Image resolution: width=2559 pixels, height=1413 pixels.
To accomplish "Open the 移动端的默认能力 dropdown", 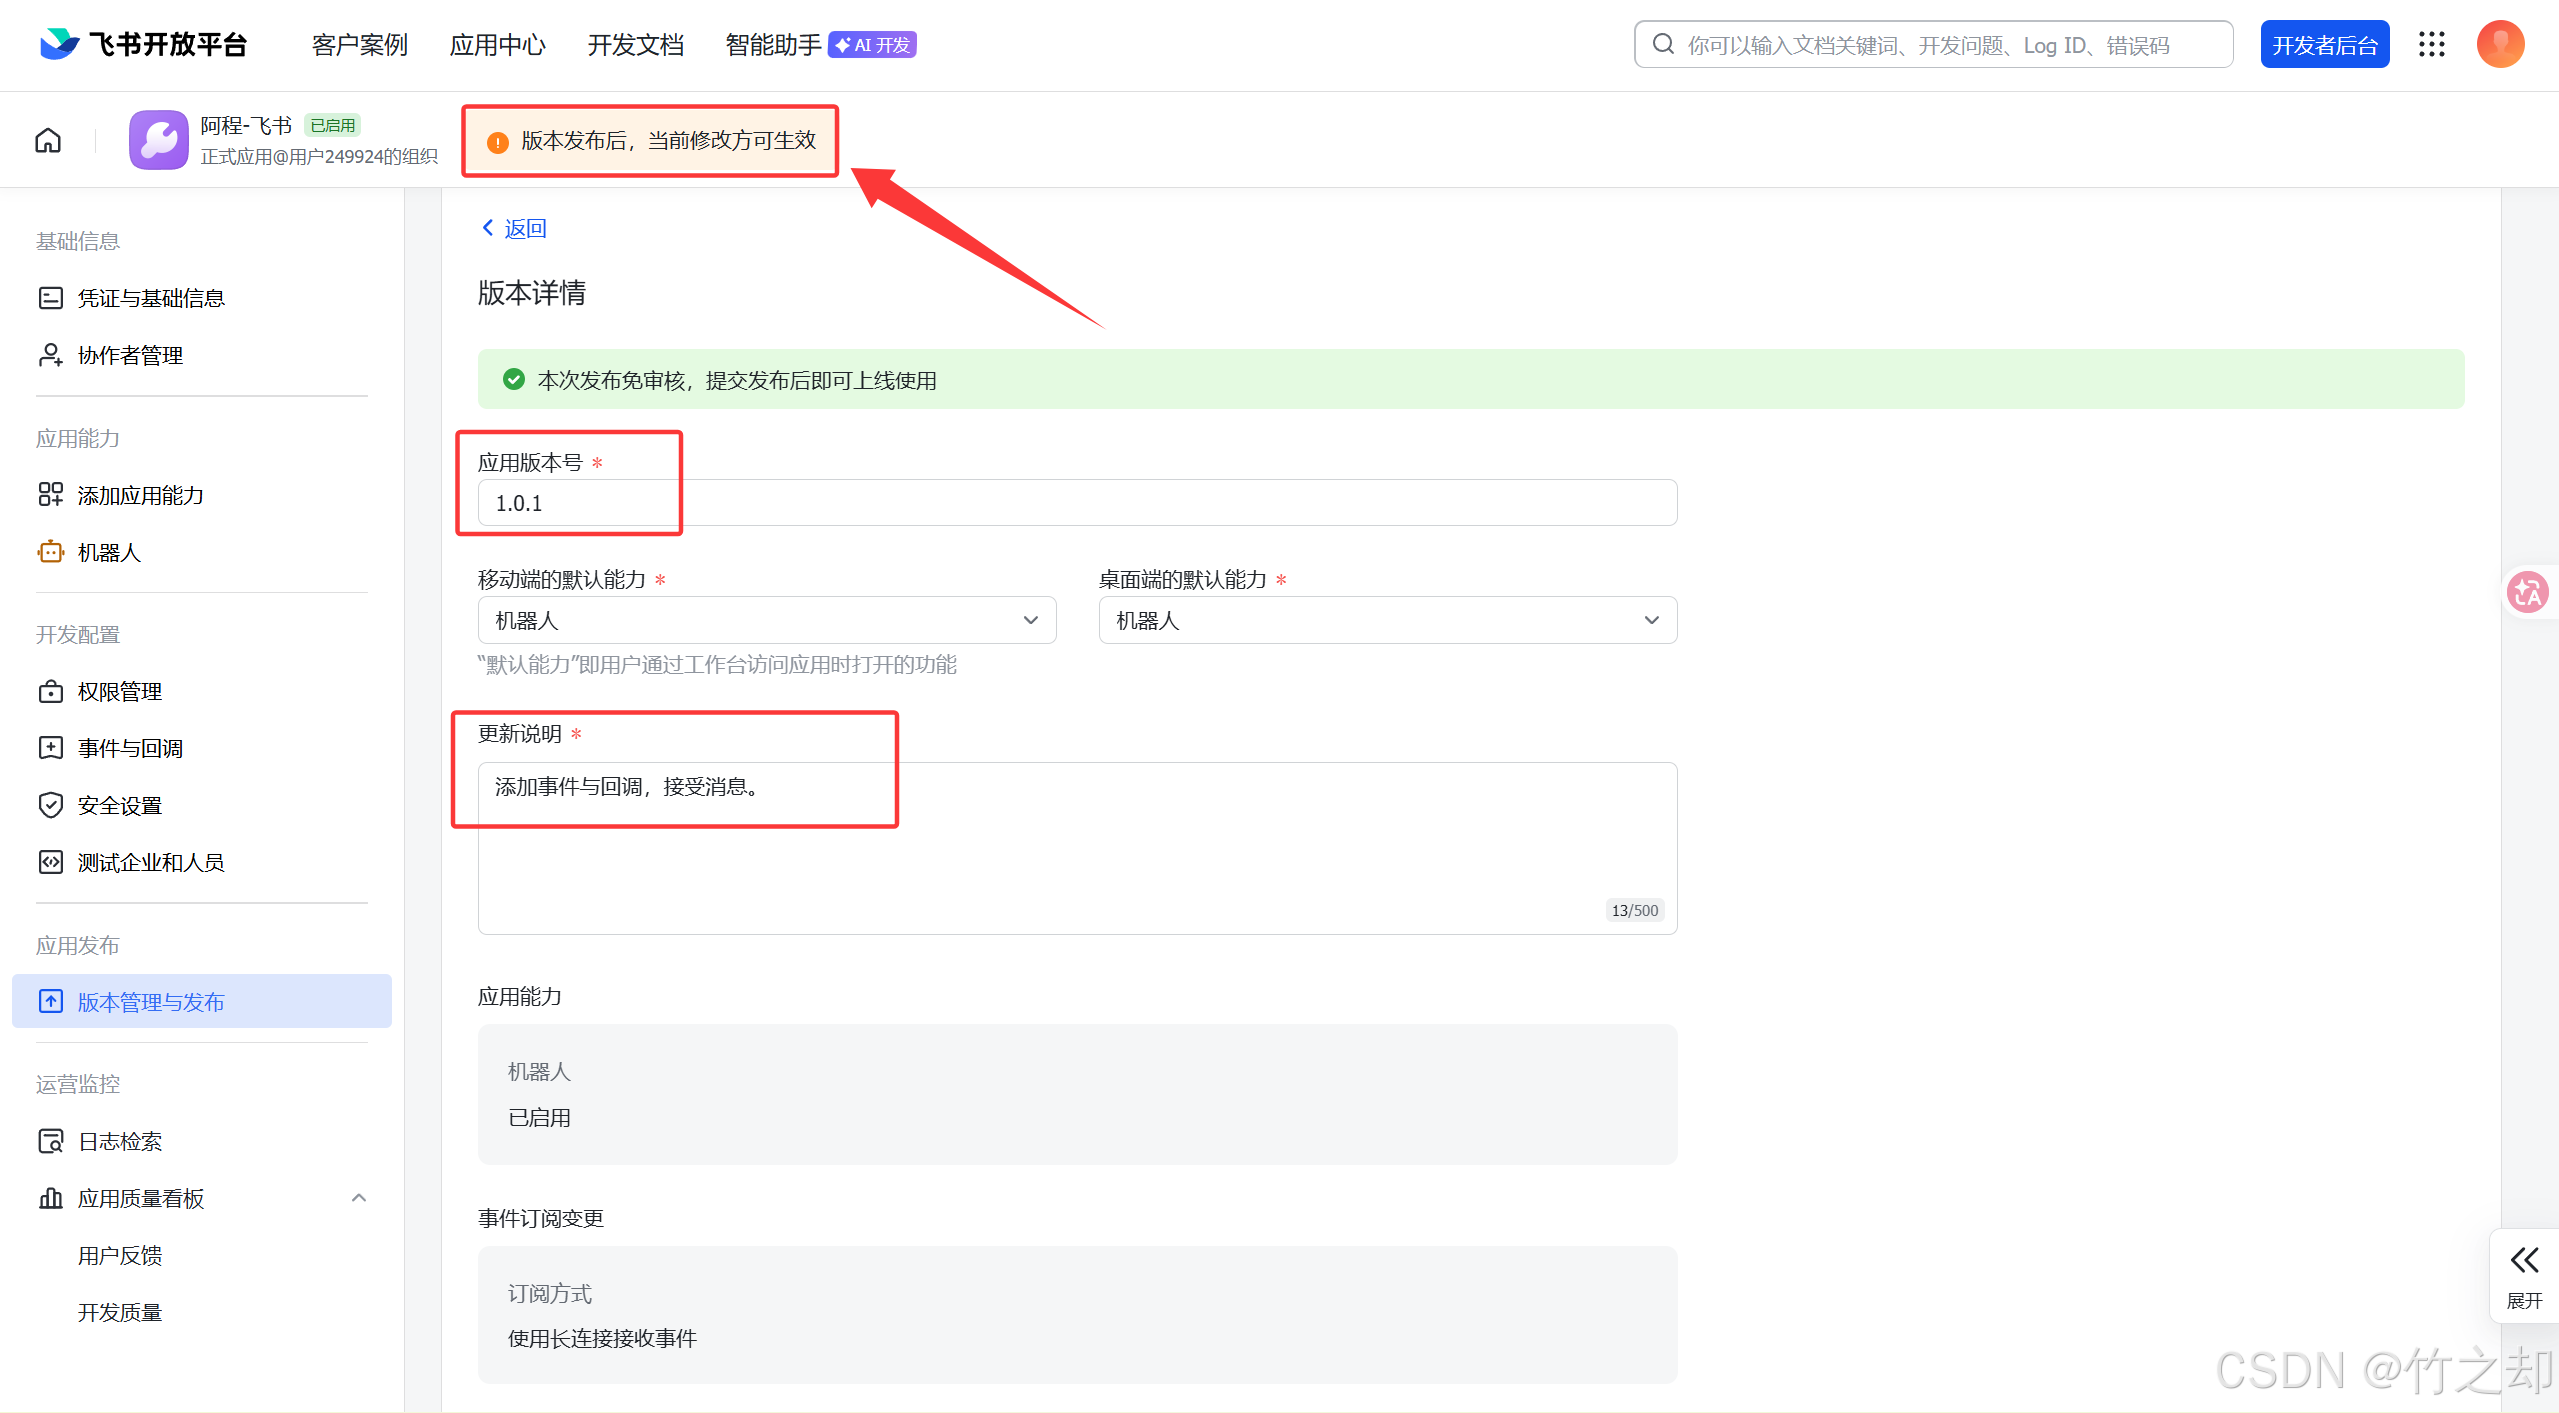I will point(766,620).
